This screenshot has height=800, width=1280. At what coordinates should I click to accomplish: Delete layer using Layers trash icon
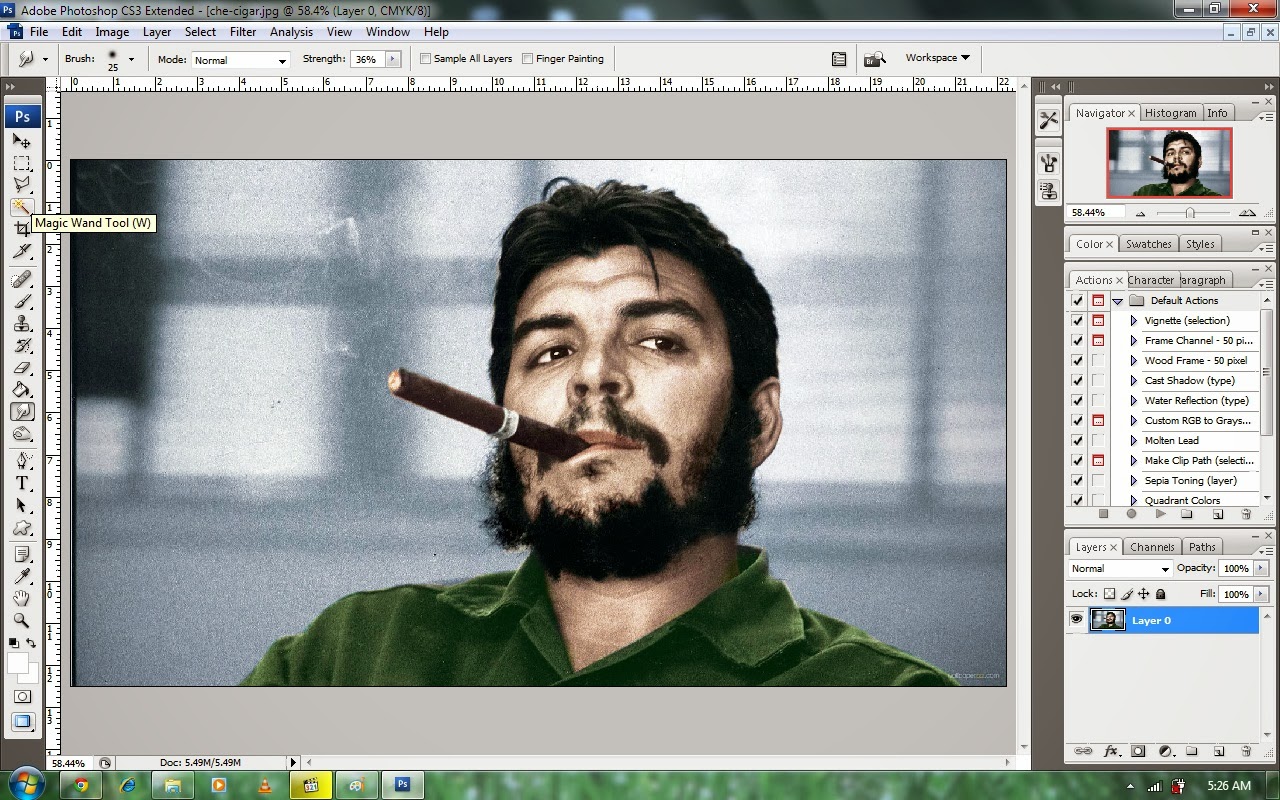coord(1246,751)
